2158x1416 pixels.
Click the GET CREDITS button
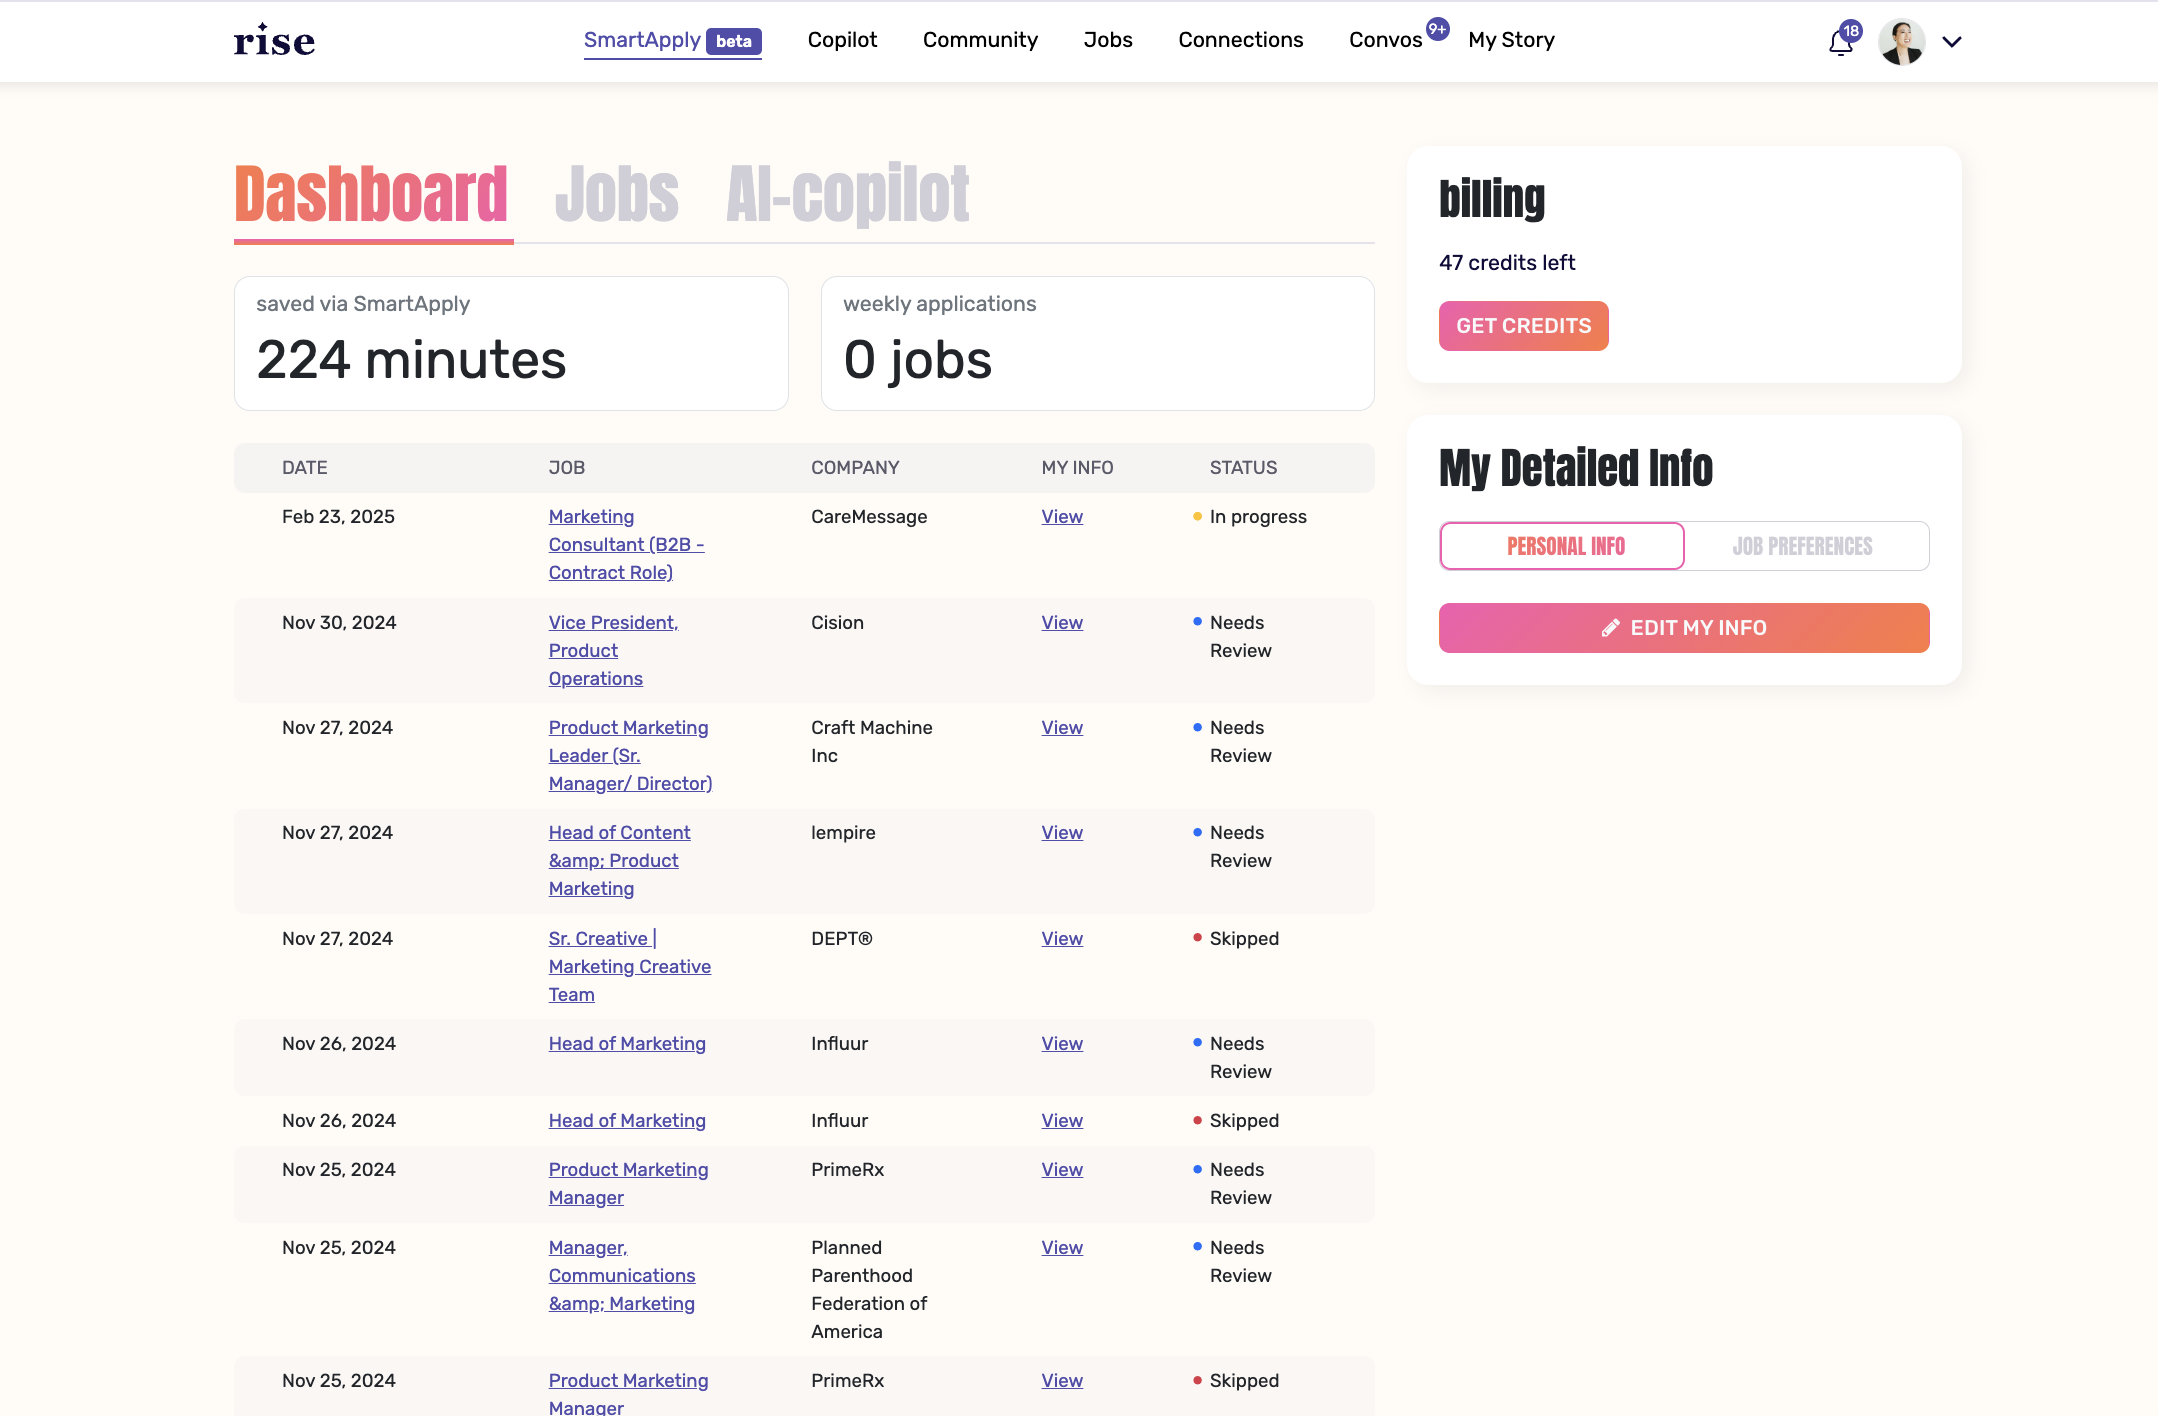1523,326
